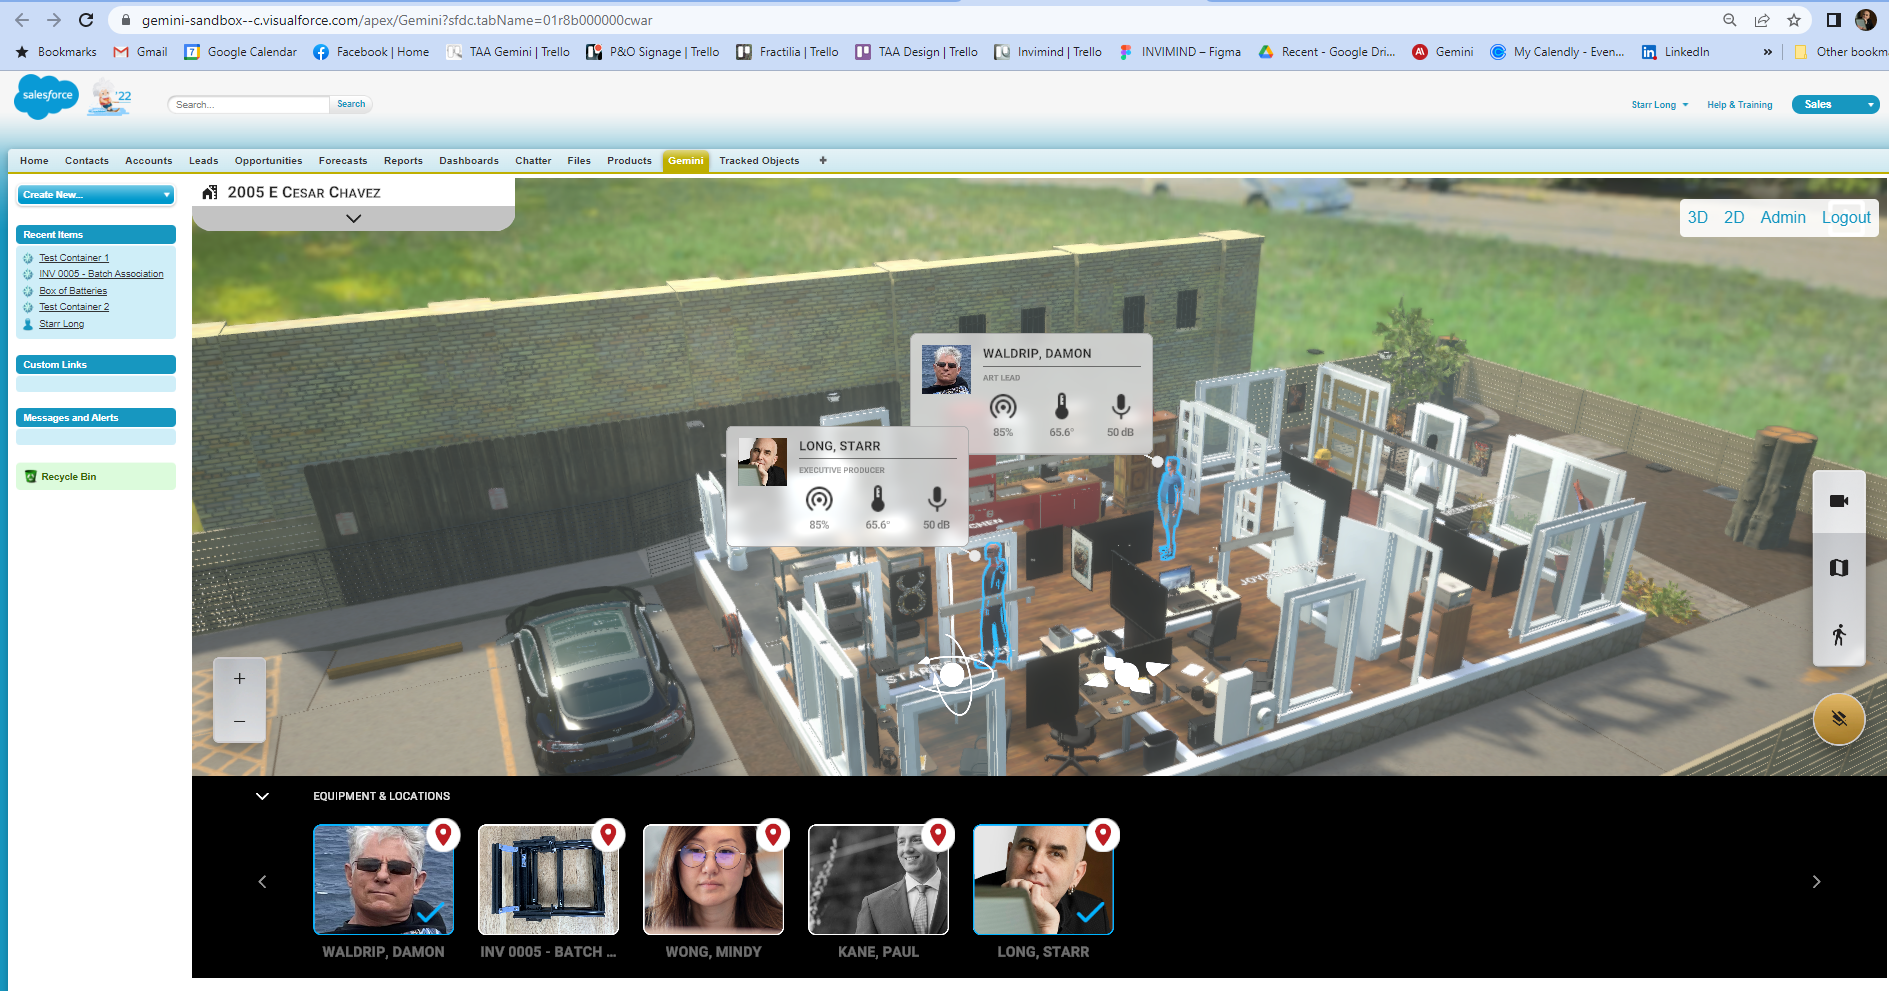Activate the walking person walkthrough mode
Image resolution: width=1889 pixels, height=991 pixels.
click(x=1839, y=634)
